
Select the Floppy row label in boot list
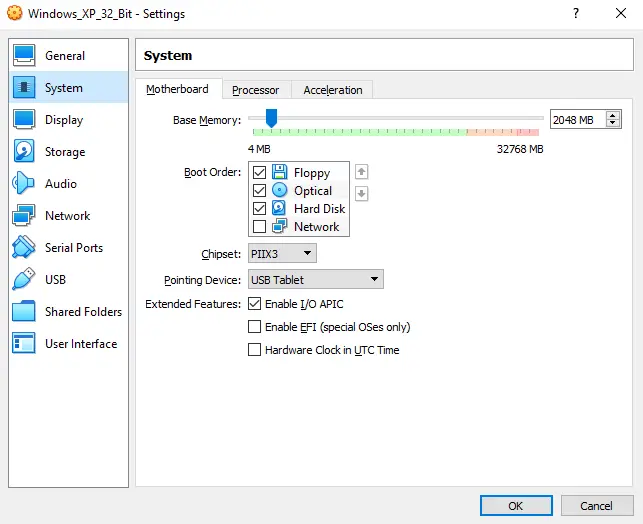coord(312,173)
